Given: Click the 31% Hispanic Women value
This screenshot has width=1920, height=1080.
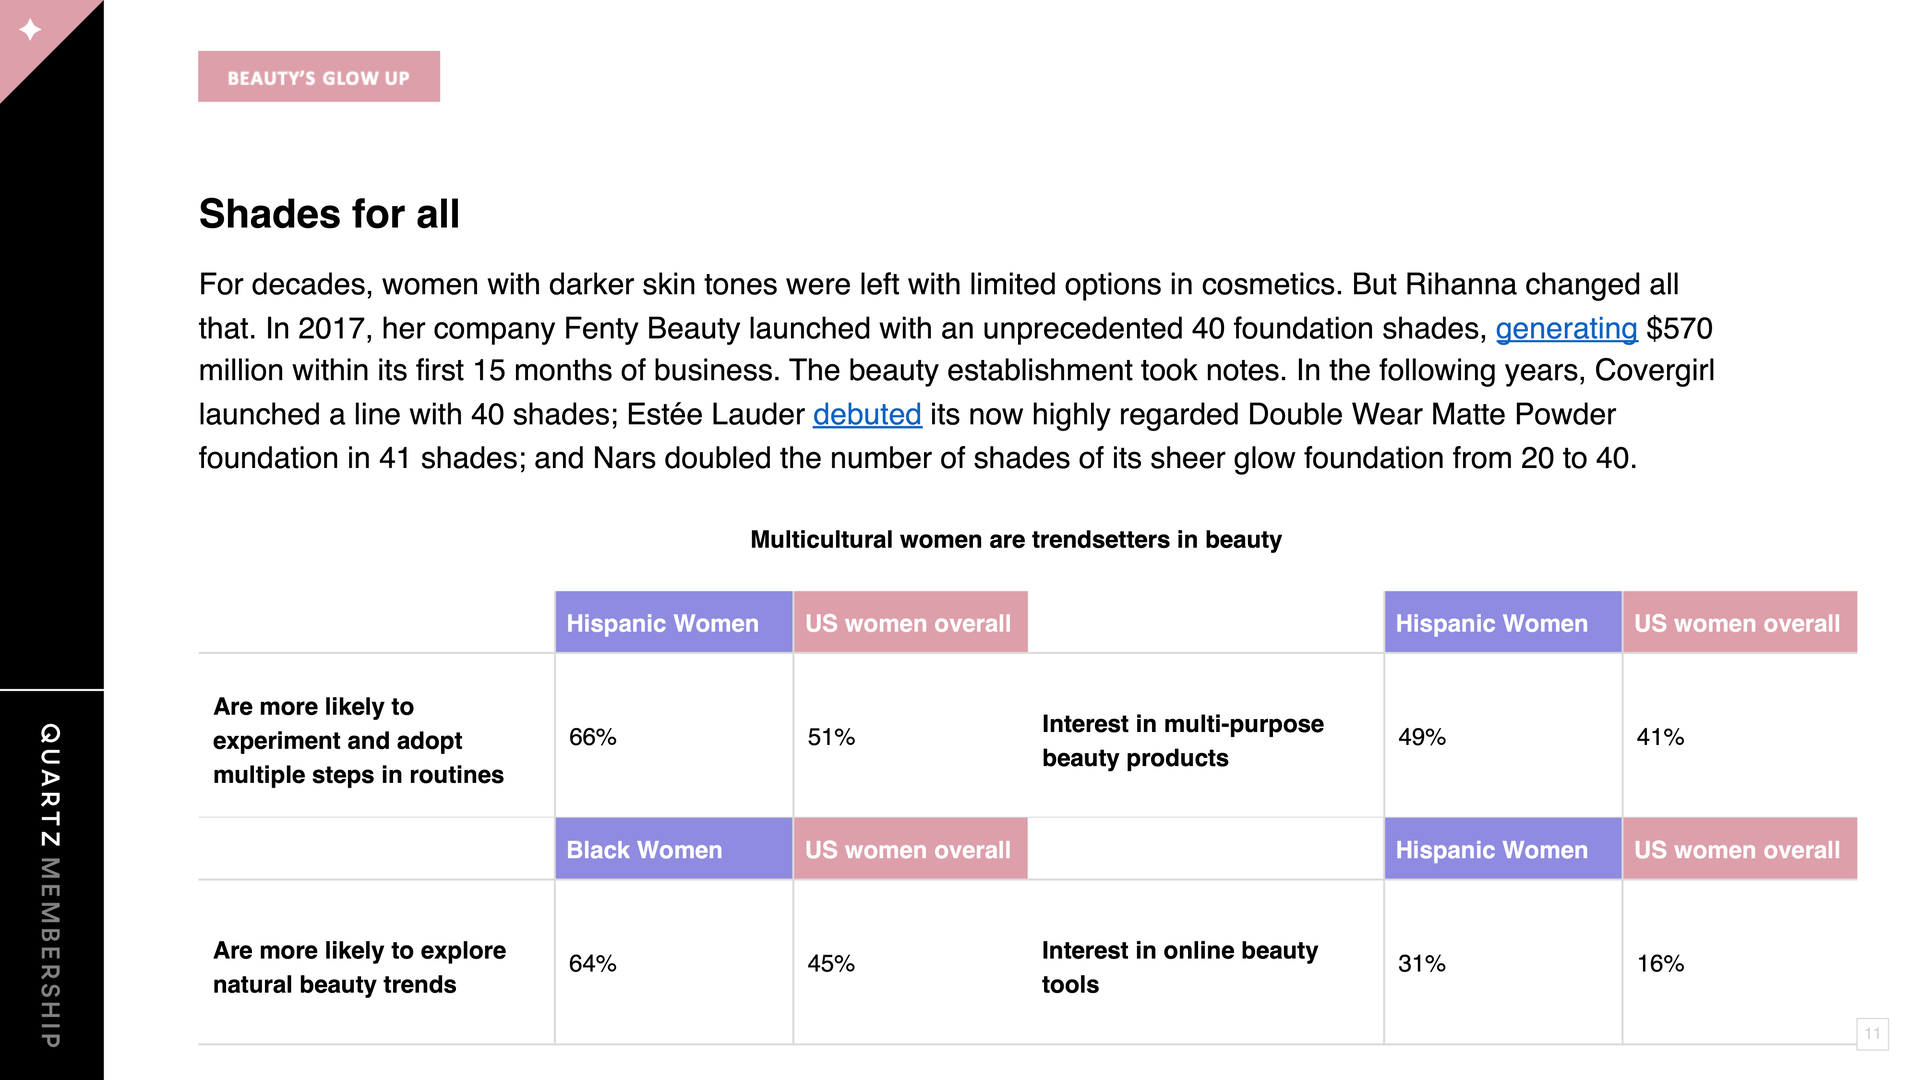Looking at the screenshot, I should [x=1503, y=963].
